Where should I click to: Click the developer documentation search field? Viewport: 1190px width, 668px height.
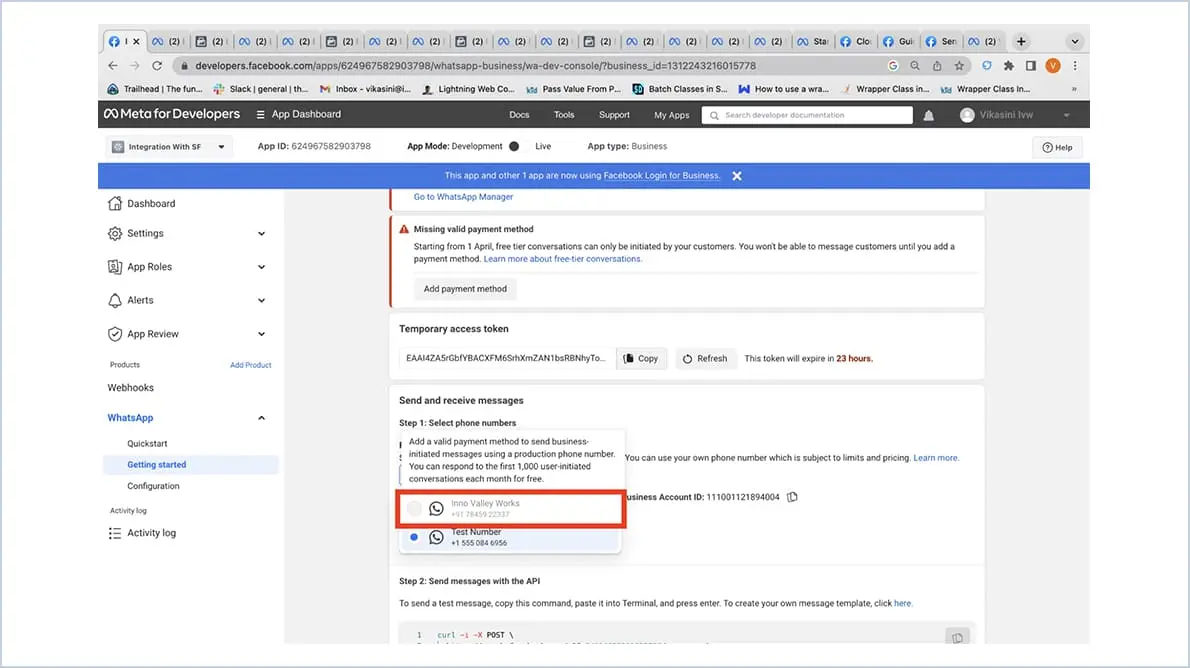coord(807,115)
